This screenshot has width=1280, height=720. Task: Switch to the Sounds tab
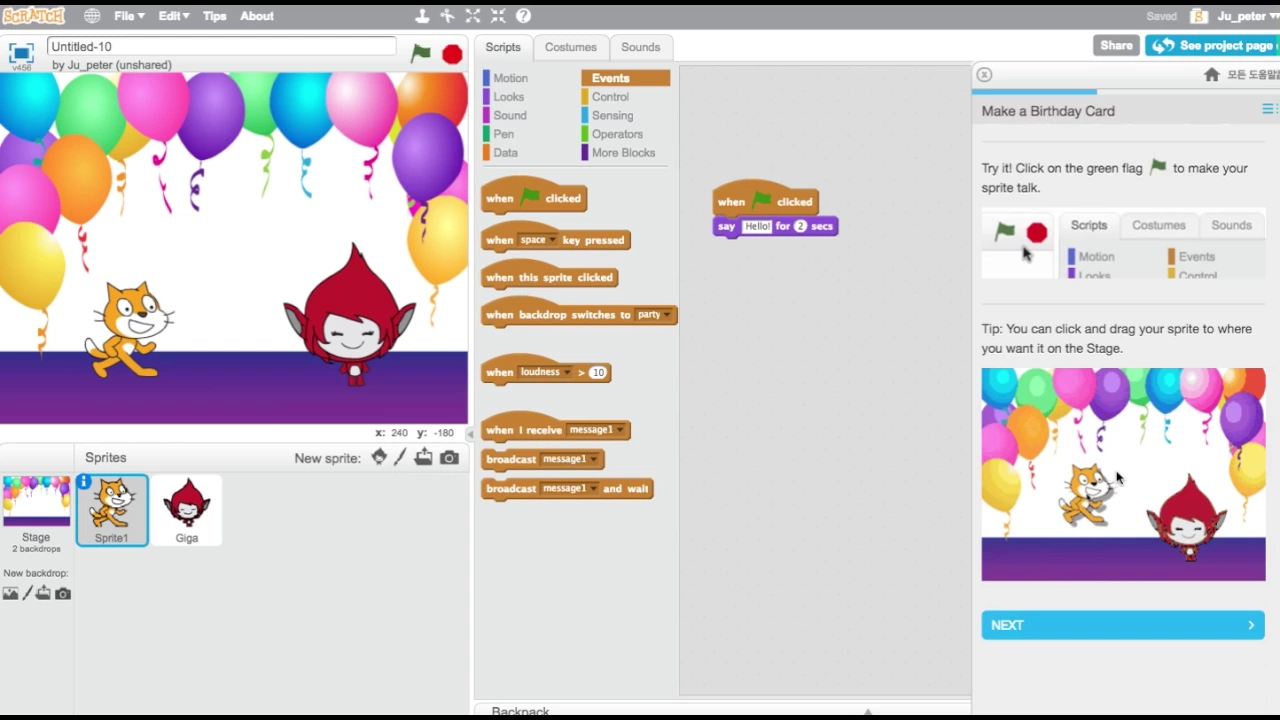pos(640,47)
